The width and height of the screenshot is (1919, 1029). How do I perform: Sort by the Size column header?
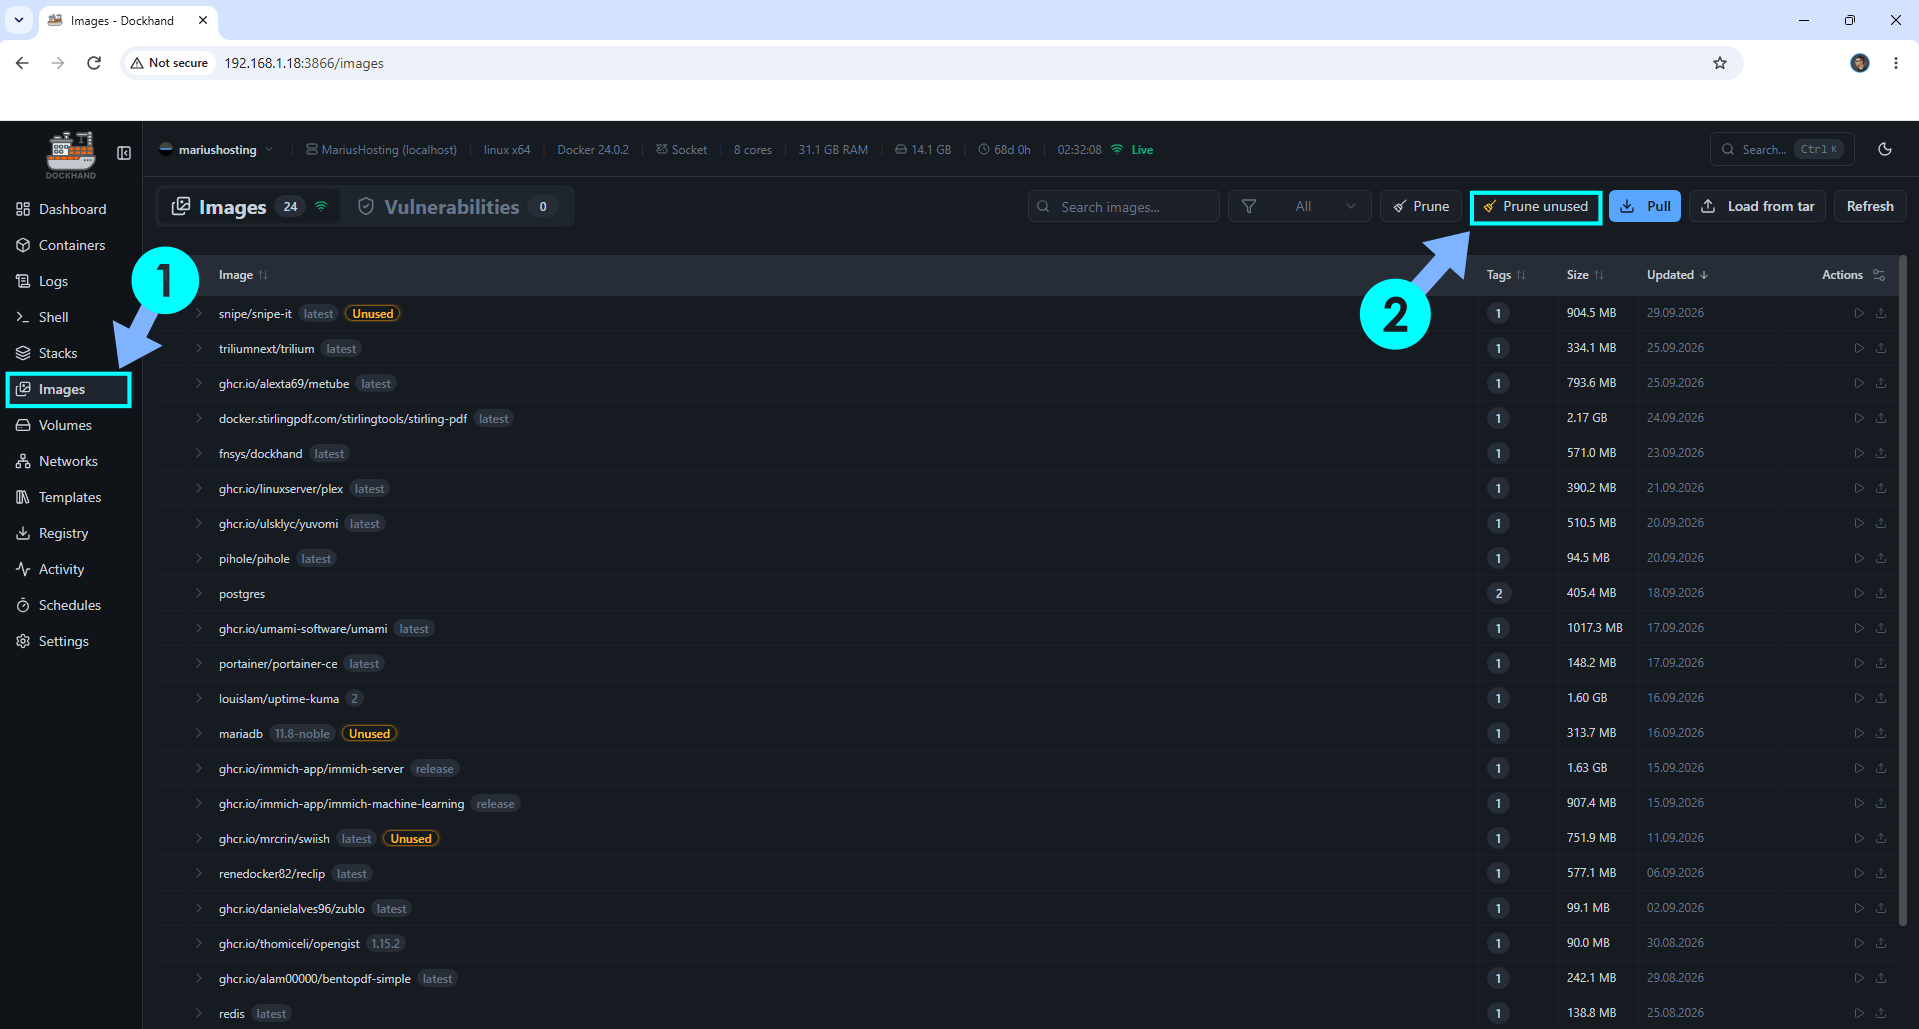pos(1585,275)
